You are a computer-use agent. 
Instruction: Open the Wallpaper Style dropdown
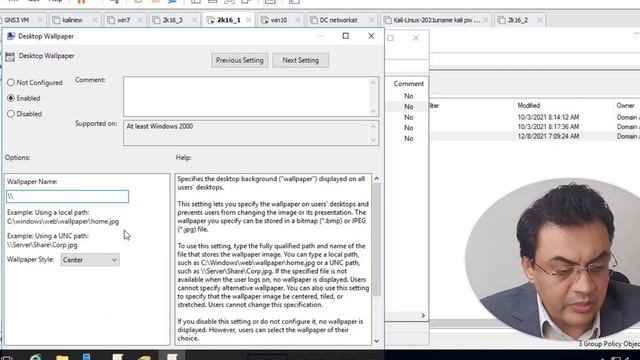point(90,260)
